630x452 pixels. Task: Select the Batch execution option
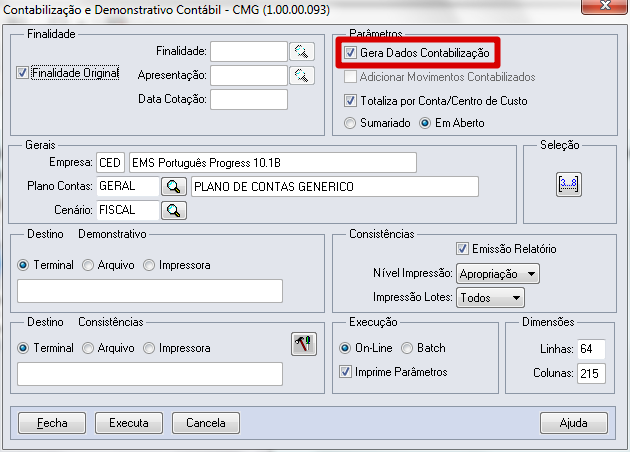[407, 348]
